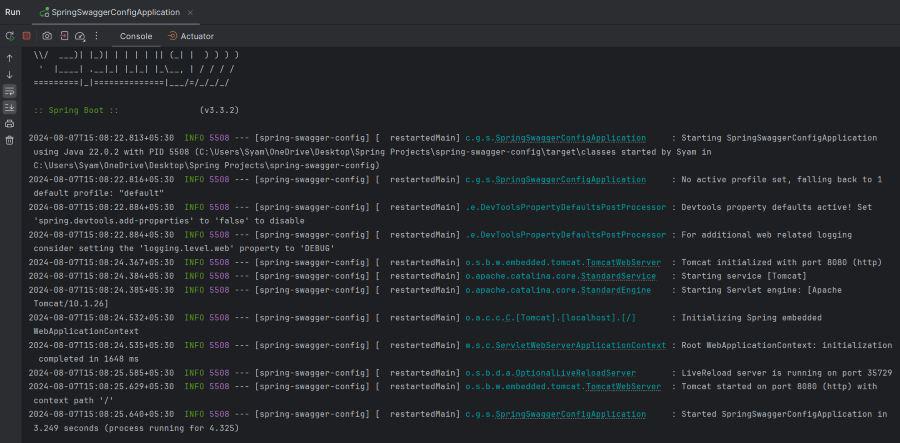Image resolution: width=900 pixels, height=443 pixels.
Task: Click the down arrow in console gutter
Action: click(x=10, y=74)
